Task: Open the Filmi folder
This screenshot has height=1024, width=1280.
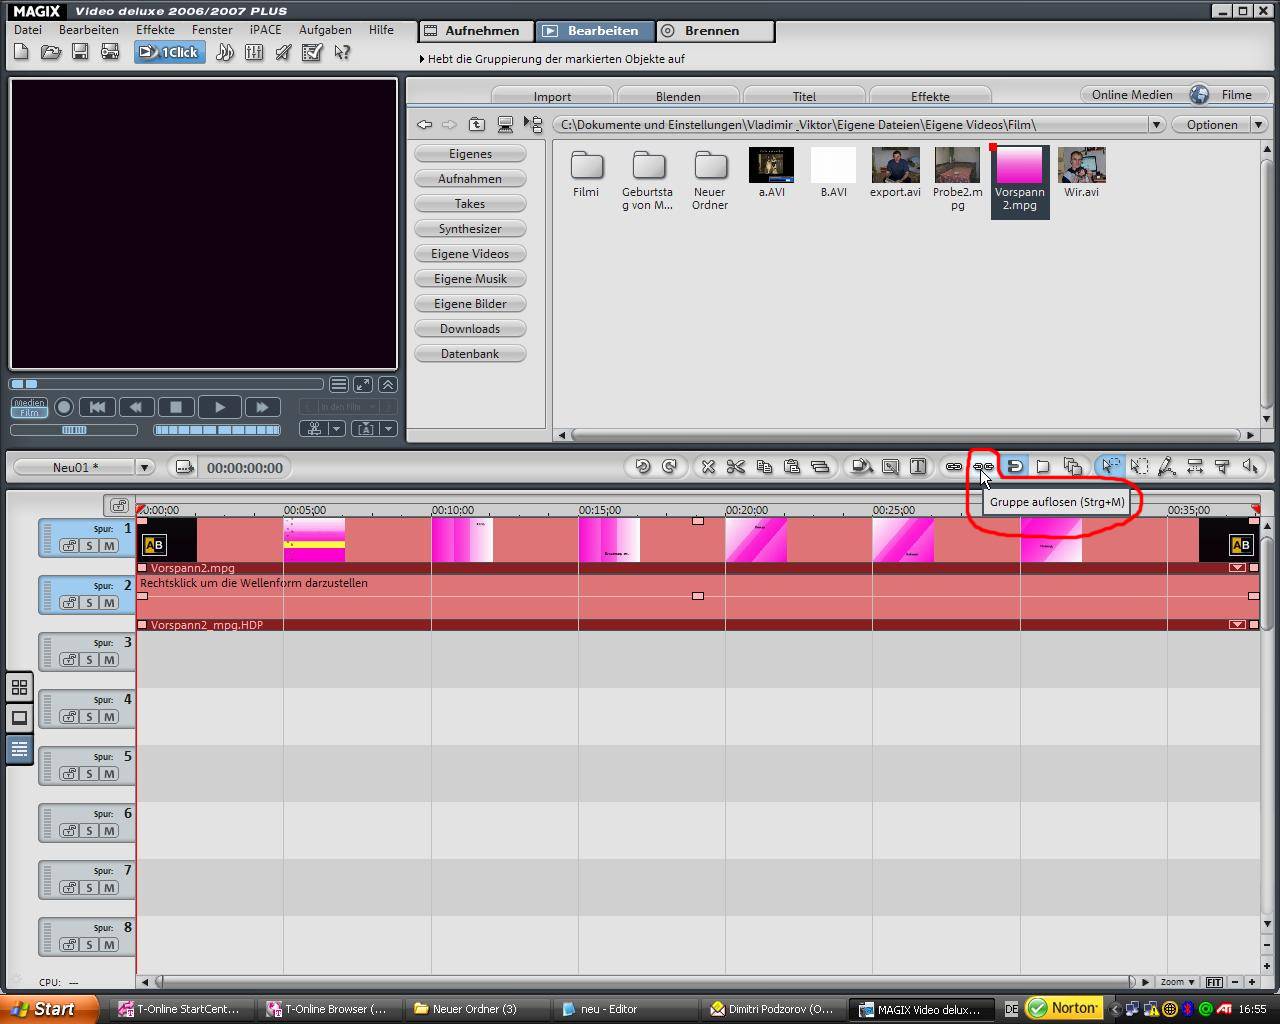Action: [x=586, y=173]
